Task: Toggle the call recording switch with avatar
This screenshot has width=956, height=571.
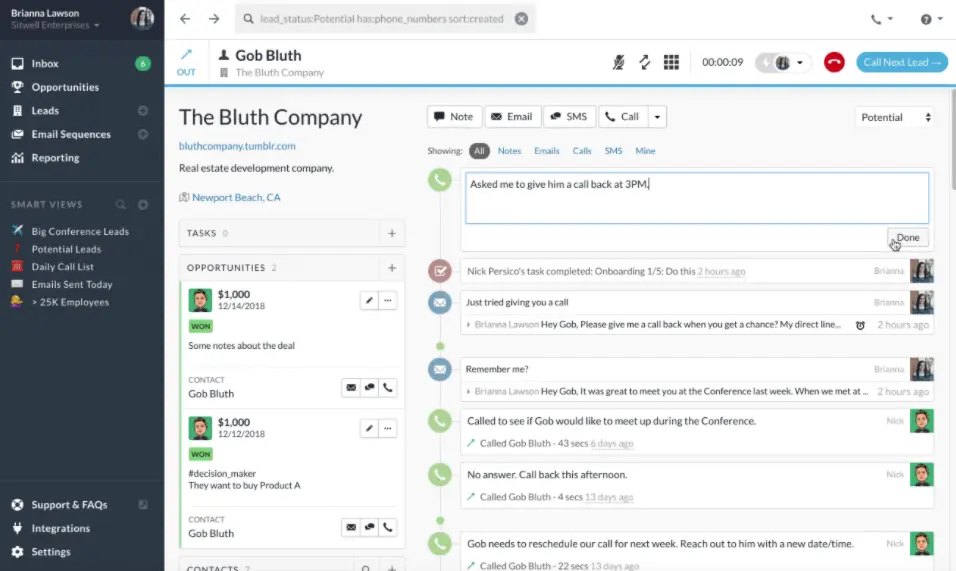Action: (x=774, y=62)
